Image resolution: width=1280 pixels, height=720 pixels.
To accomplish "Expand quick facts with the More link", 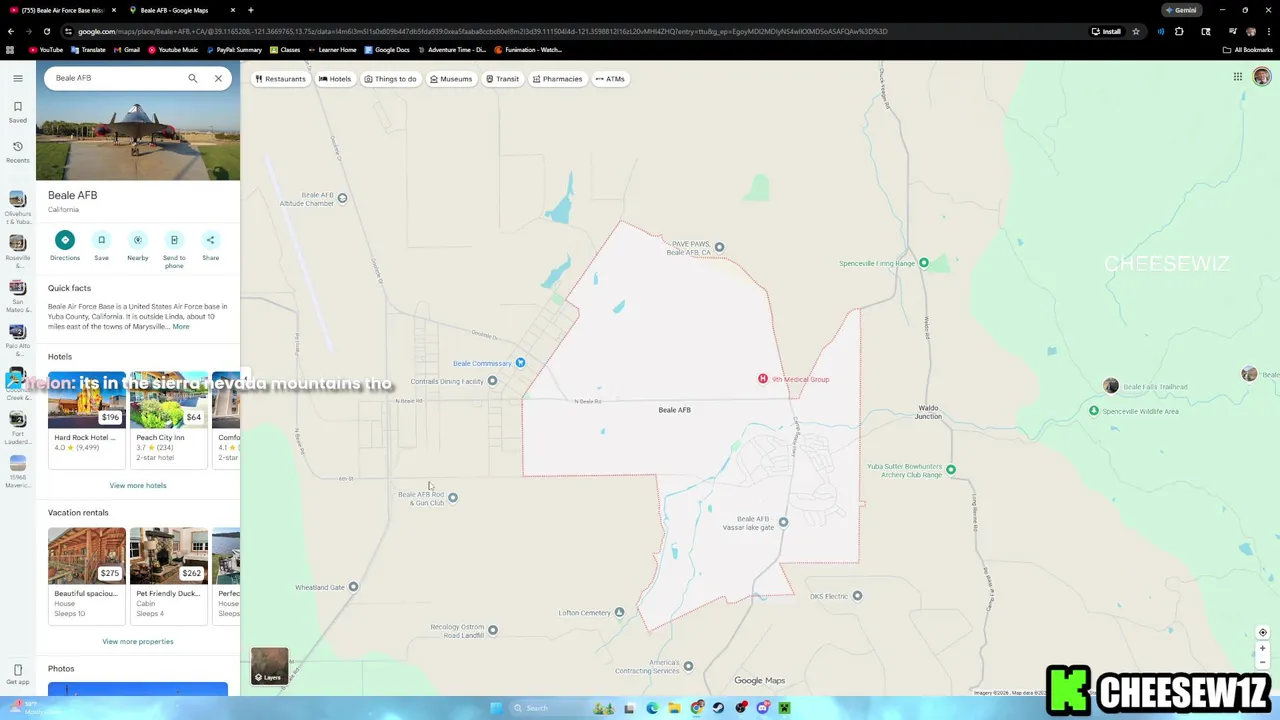I will tap(180, 327).
